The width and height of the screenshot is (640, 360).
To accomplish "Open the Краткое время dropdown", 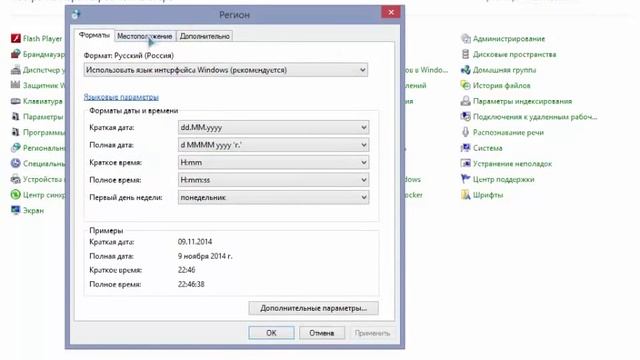I will pyautogui.click(x=273, y=162).
